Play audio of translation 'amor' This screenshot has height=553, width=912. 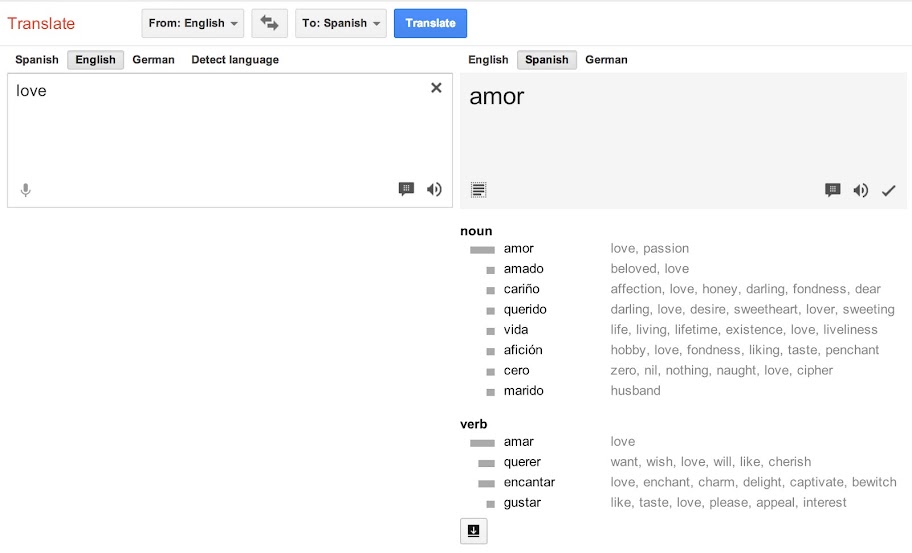point(860,190)
